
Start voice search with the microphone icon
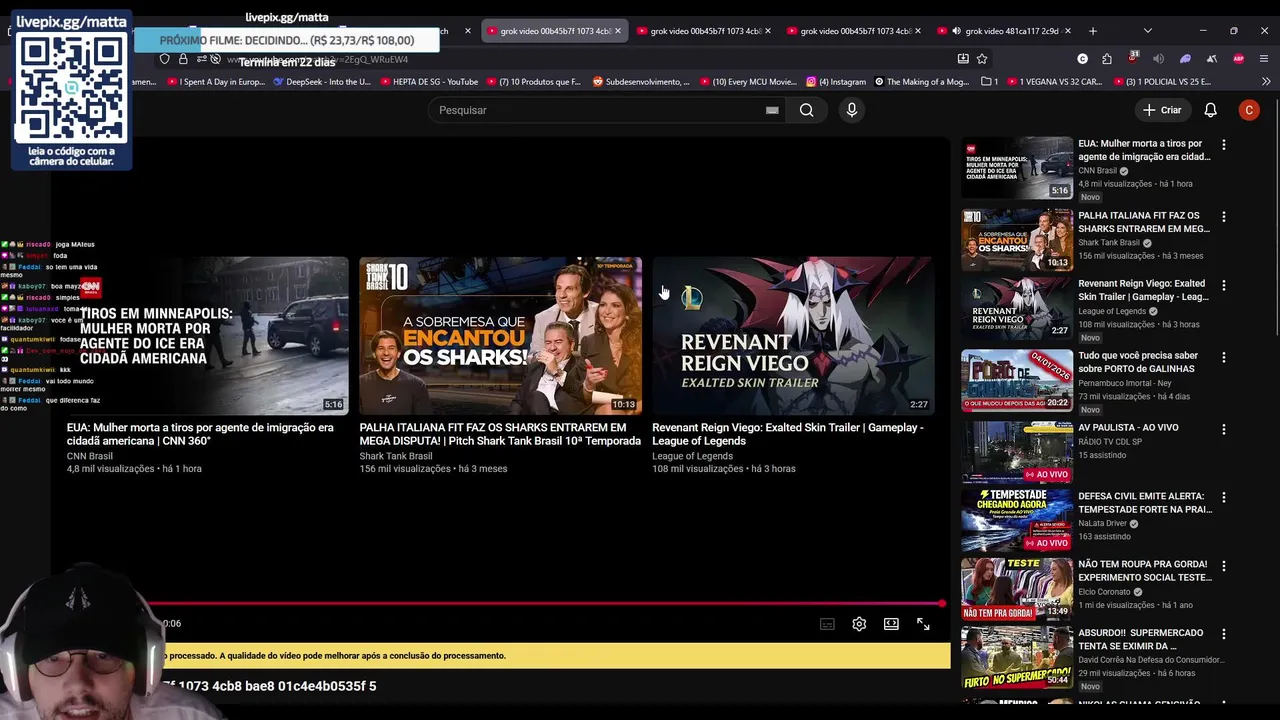point(852,110)
